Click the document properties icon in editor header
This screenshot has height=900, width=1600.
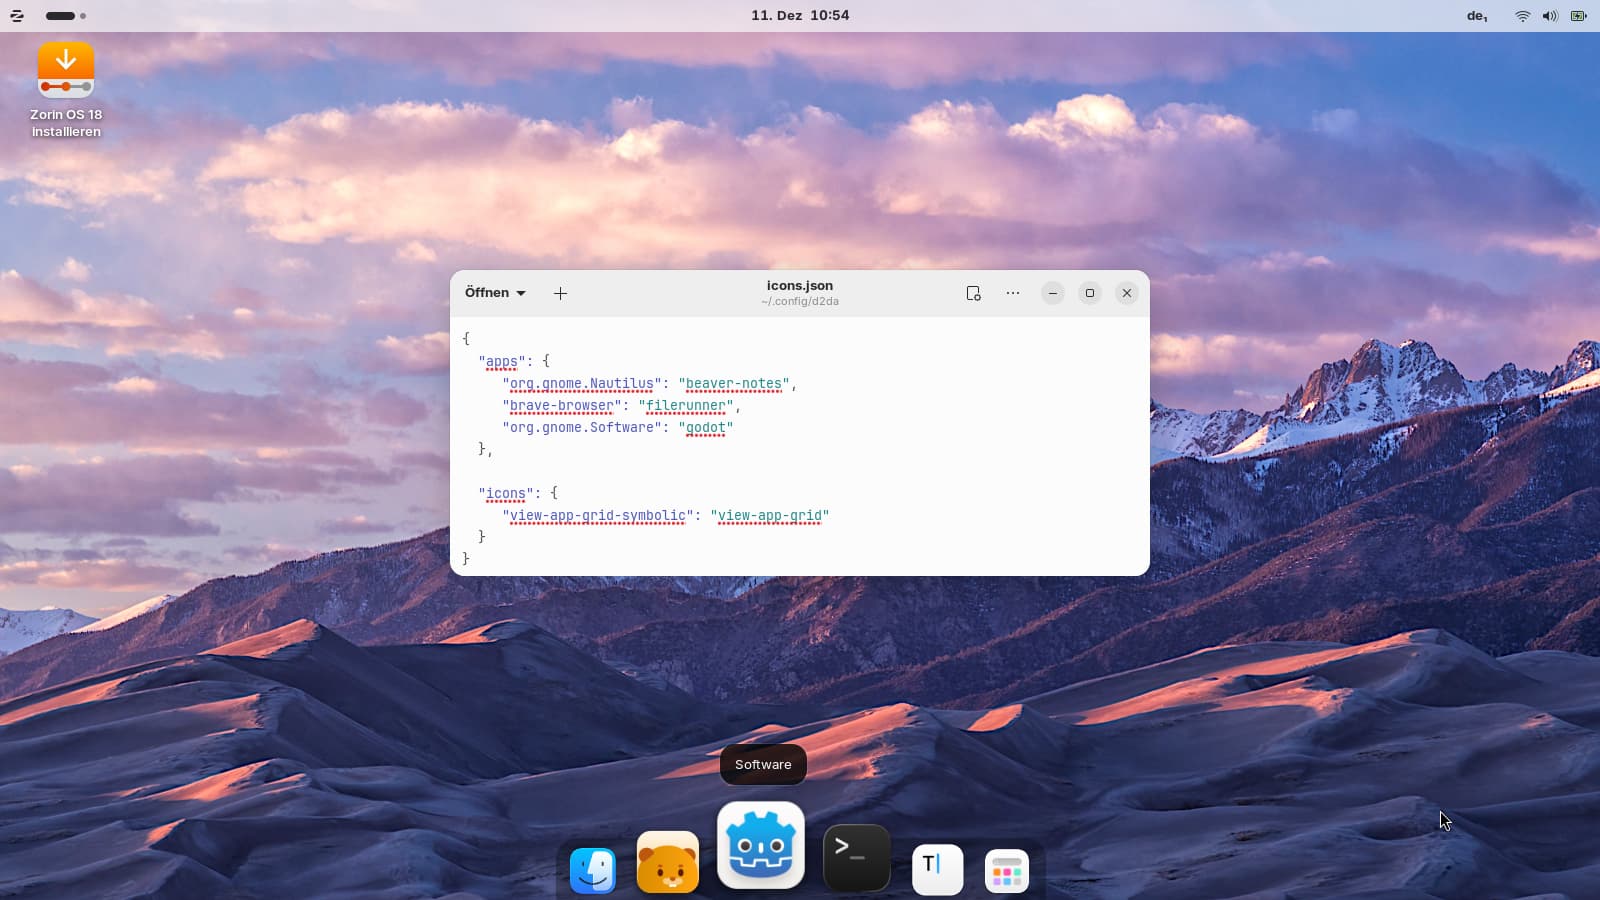(973, 293)
